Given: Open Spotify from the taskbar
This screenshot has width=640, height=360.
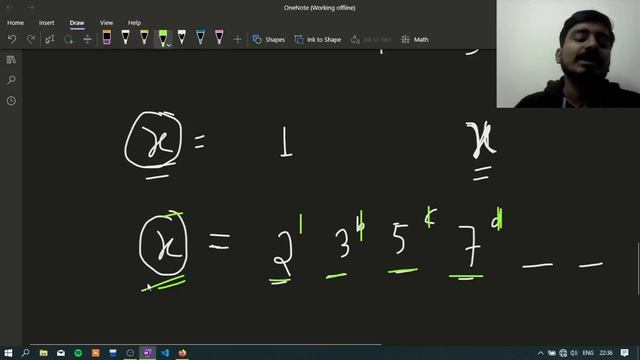Looking at the screenshot, I should pos(78,353).
